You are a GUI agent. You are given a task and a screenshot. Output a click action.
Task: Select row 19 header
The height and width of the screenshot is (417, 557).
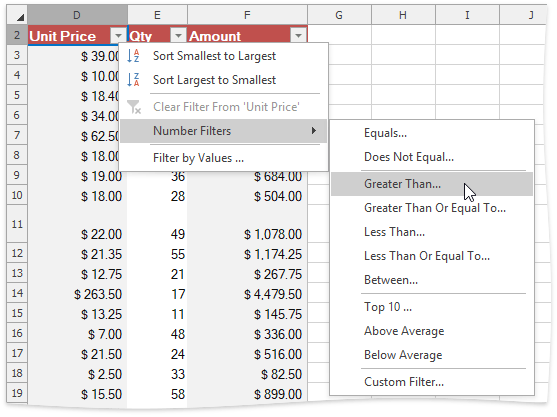point(17,393)
